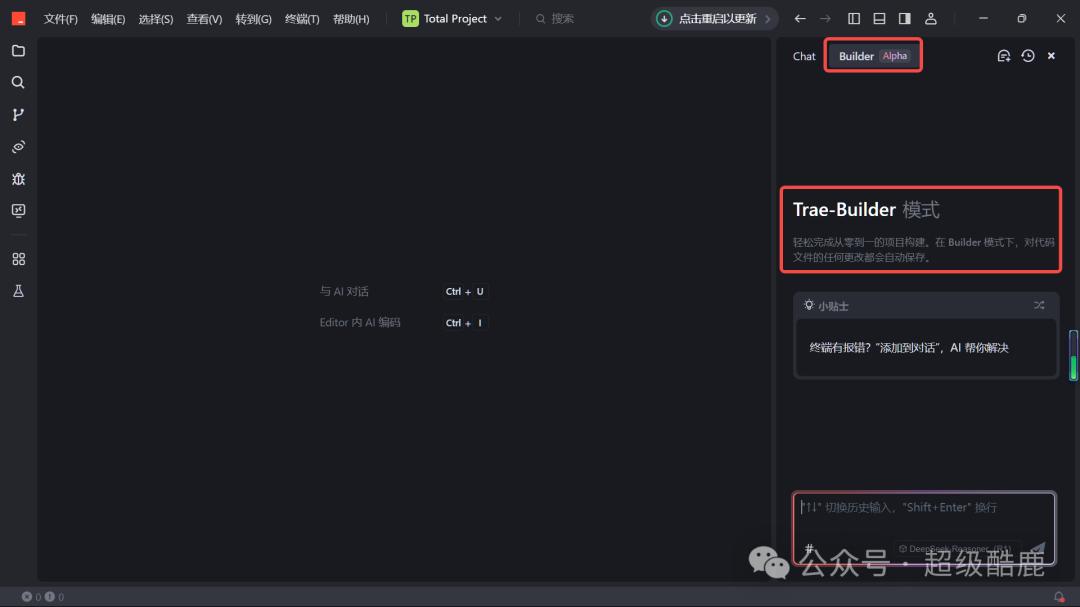The image size is (1080, 607).
Task: Toggle the bottom panel layout
Action: 879,19
